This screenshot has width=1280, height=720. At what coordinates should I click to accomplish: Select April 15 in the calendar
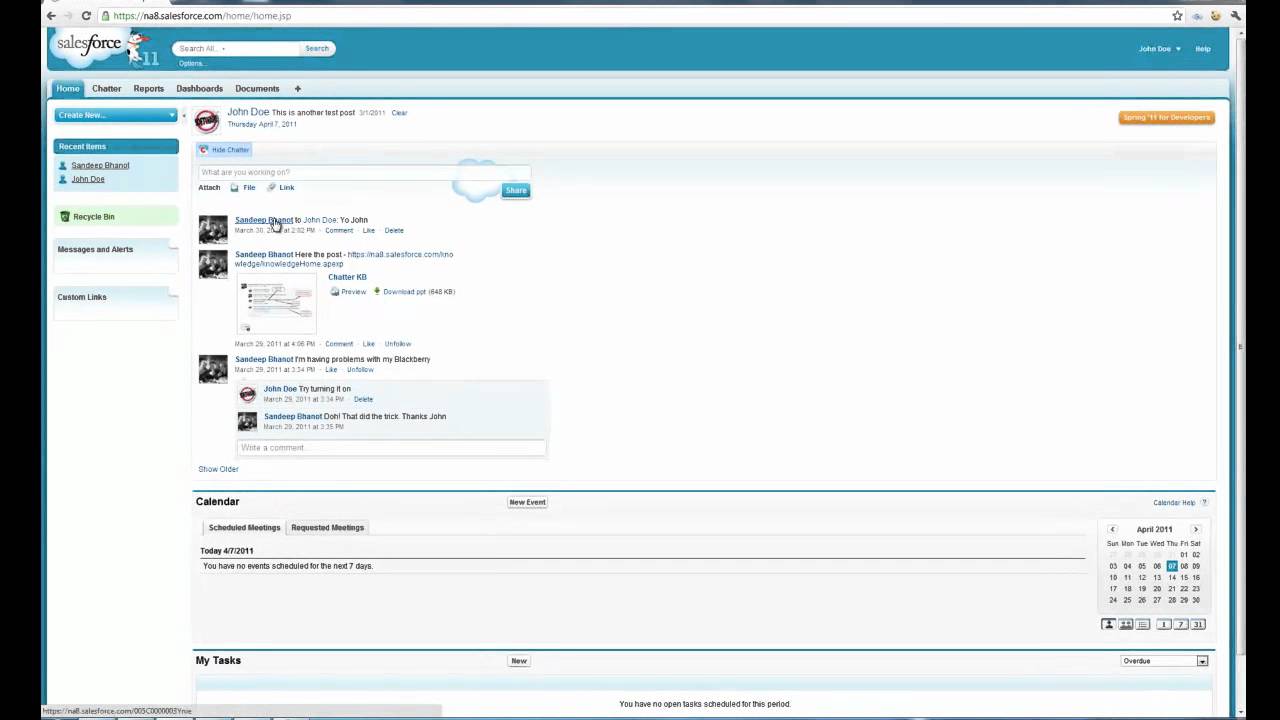1184,578
